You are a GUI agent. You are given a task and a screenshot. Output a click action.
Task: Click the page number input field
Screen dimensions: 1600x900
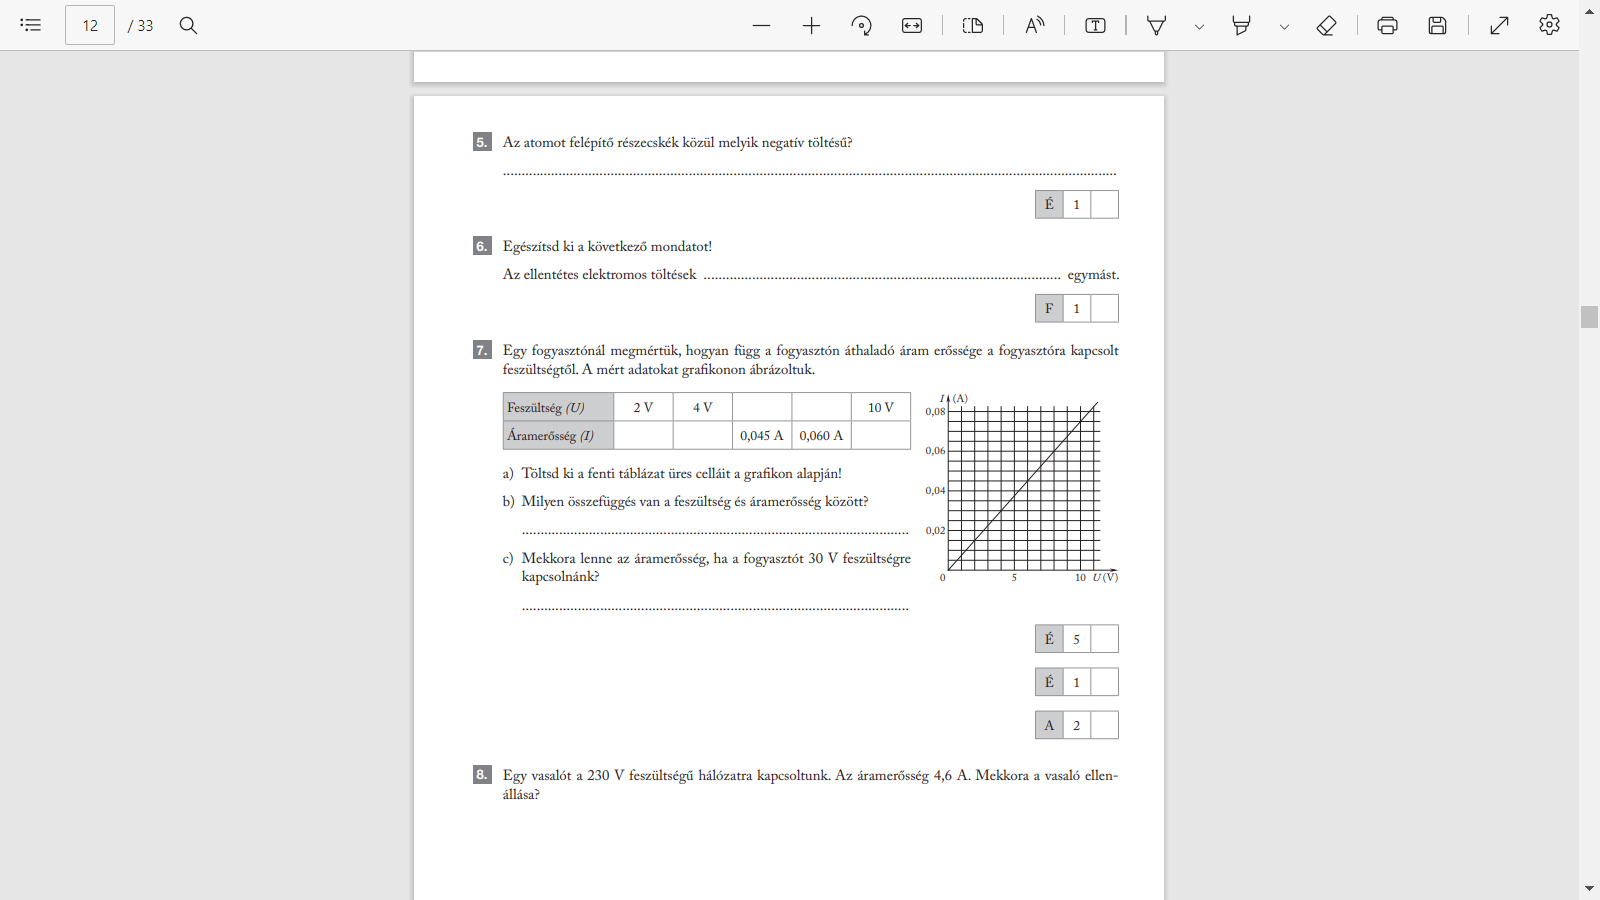click(x=90, y=25)
